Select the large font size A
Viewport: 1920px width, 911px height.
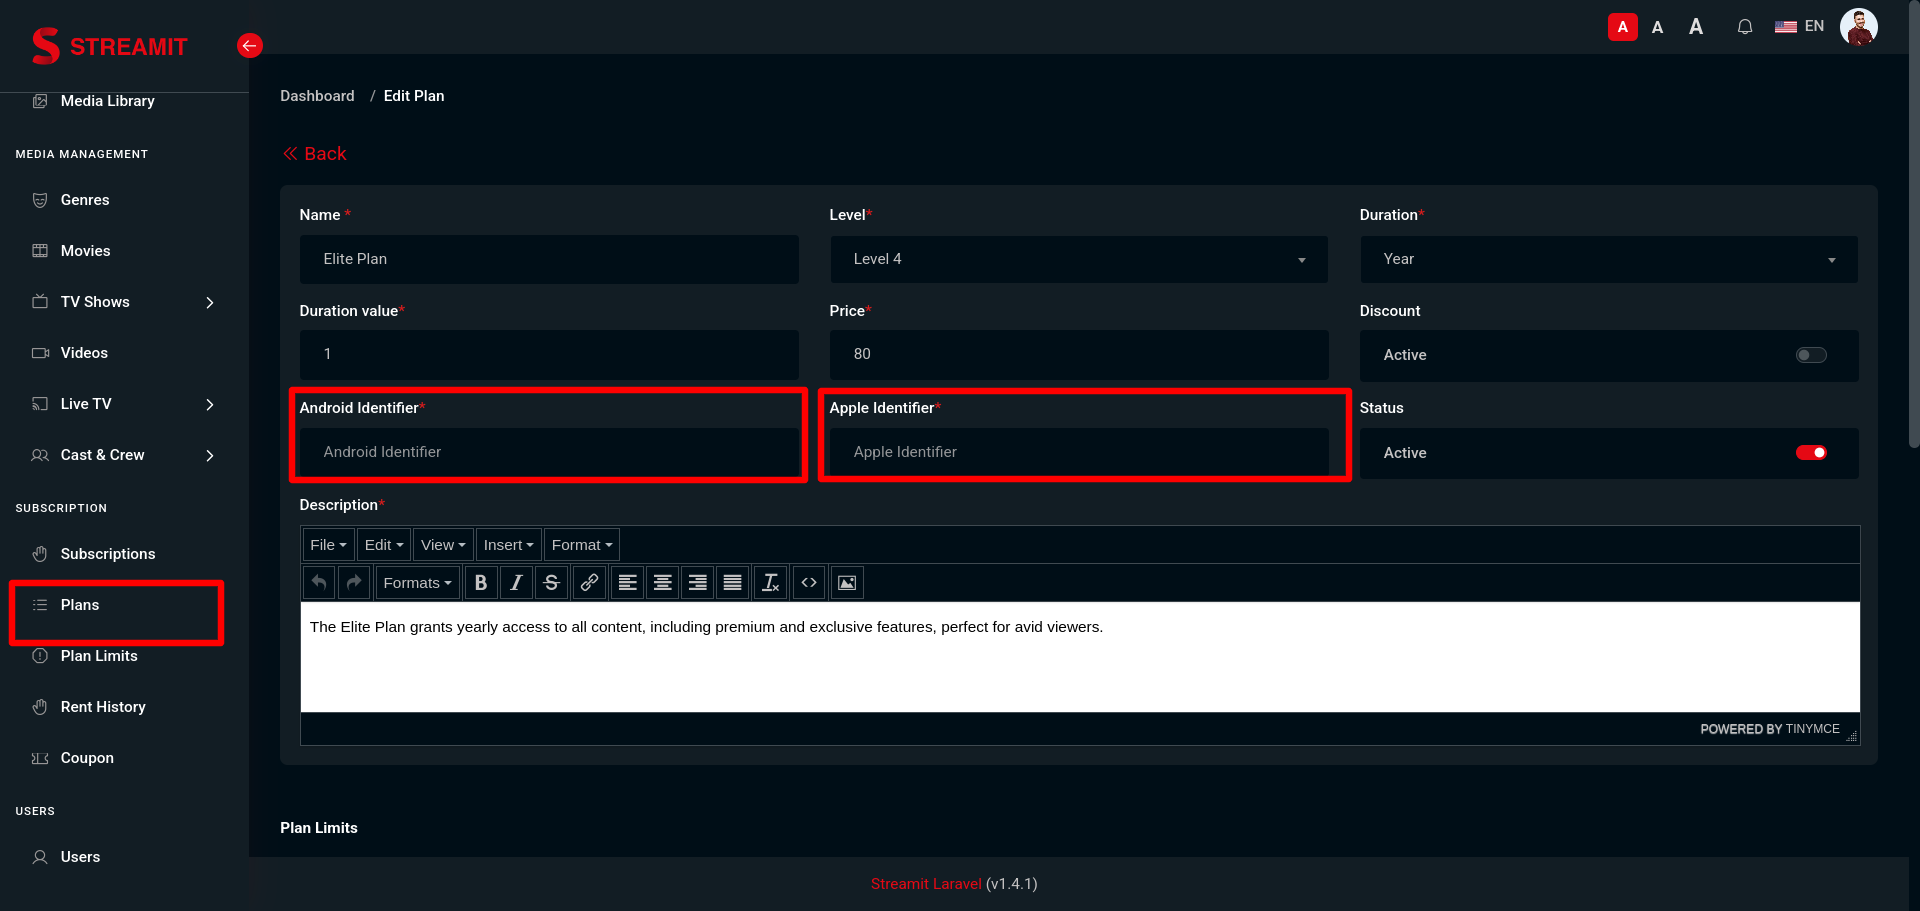pyautogui.click(x=1696, y=27)
